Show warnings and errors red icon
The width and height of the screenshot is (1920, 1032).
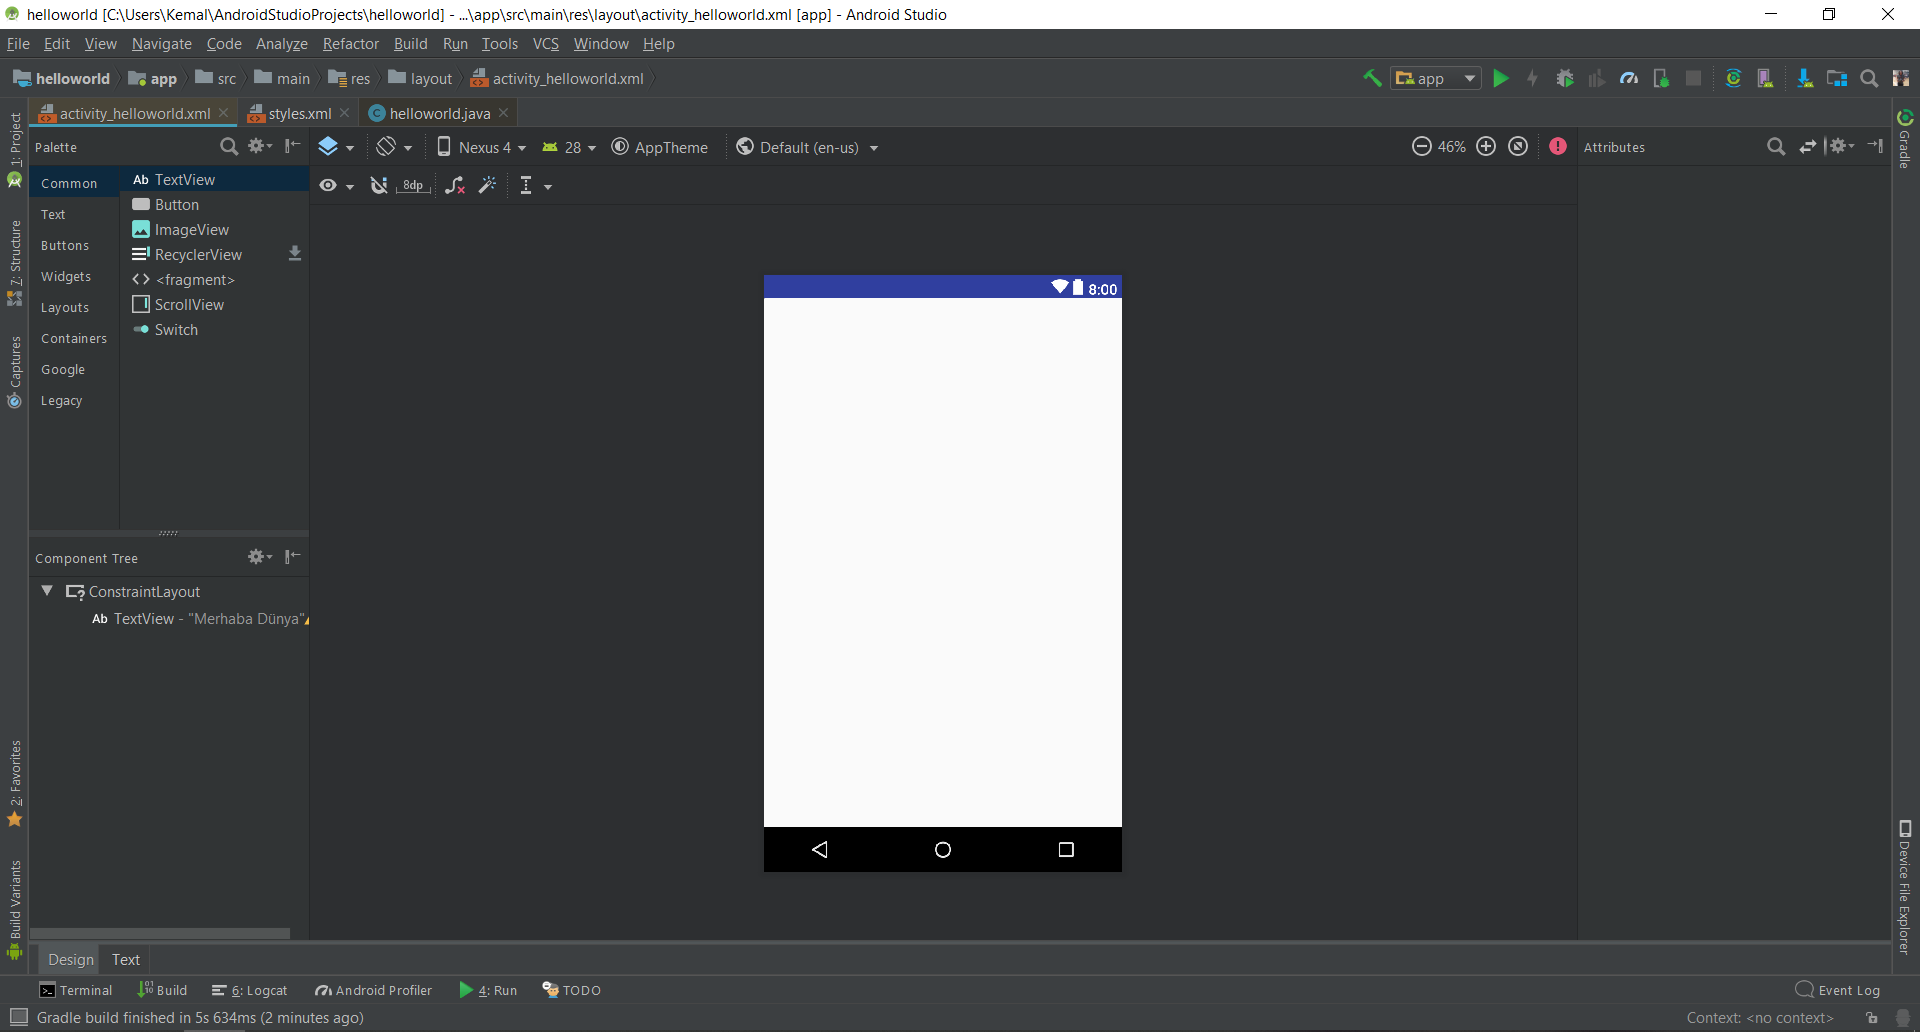(x=1558, y=146)
